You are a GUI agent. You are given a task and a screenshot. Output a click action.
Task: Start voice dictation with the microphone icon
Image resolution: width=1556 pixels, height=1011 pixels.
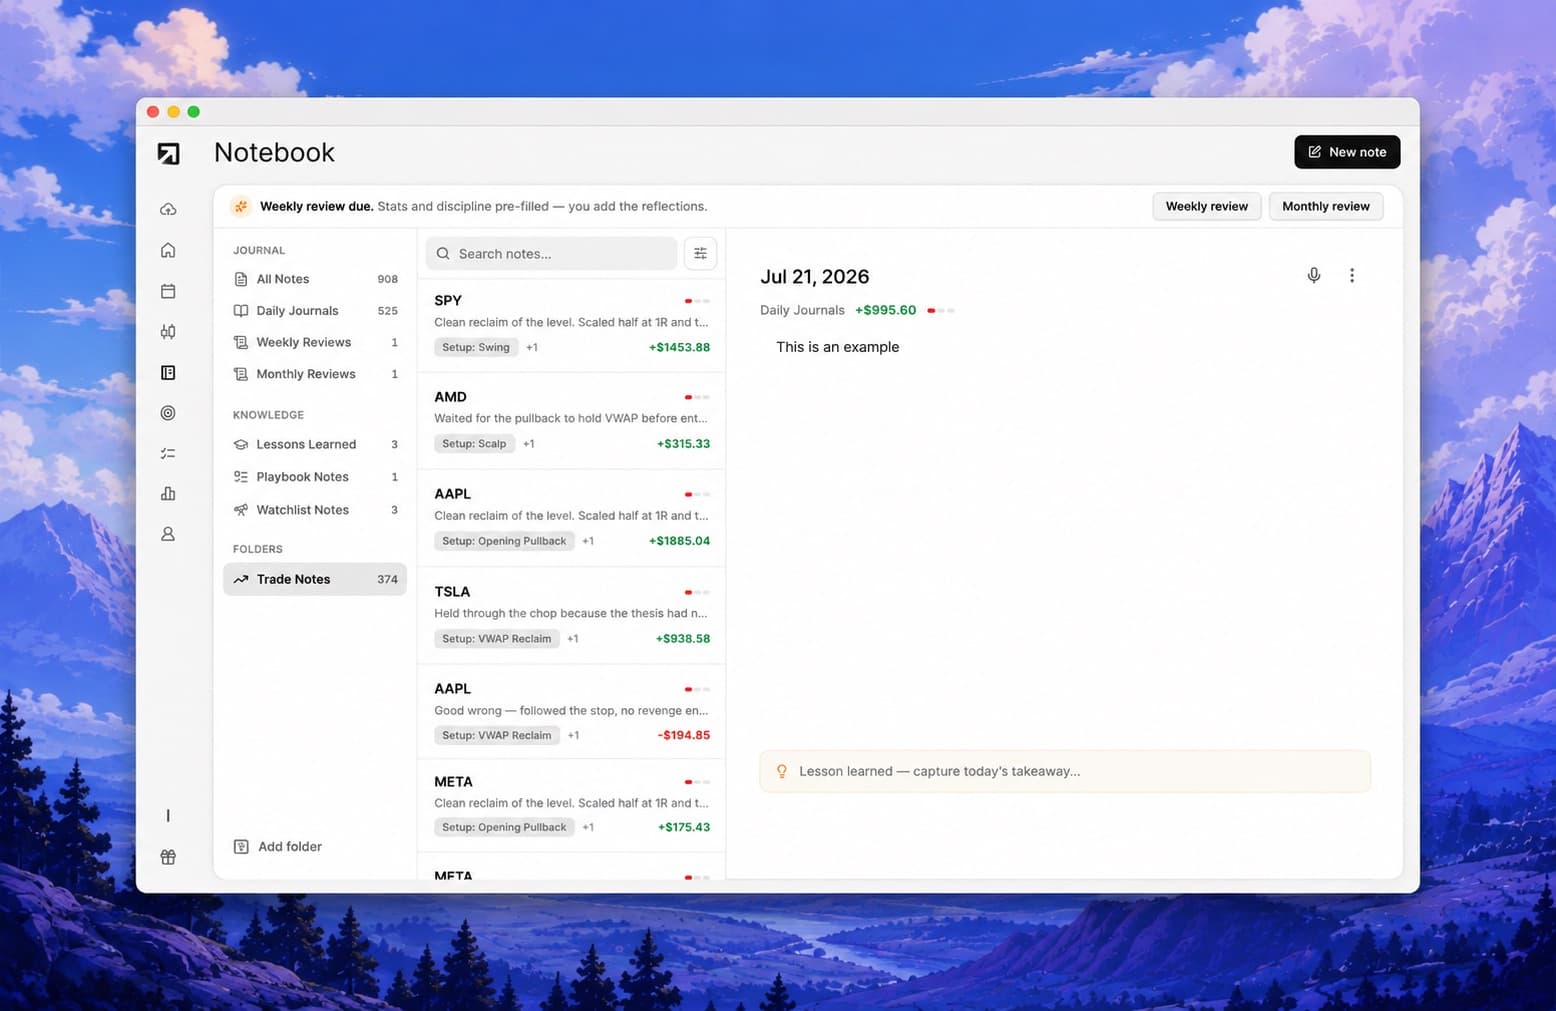(1314, 275)
